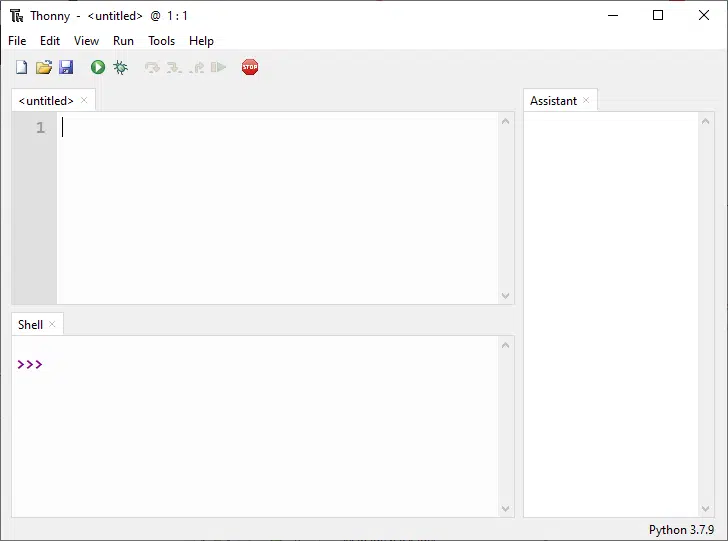The height and width of the screenshot is (541, 728).
Task: Click the Python 3.7.9 interpreter label
Action: [681, 530]
